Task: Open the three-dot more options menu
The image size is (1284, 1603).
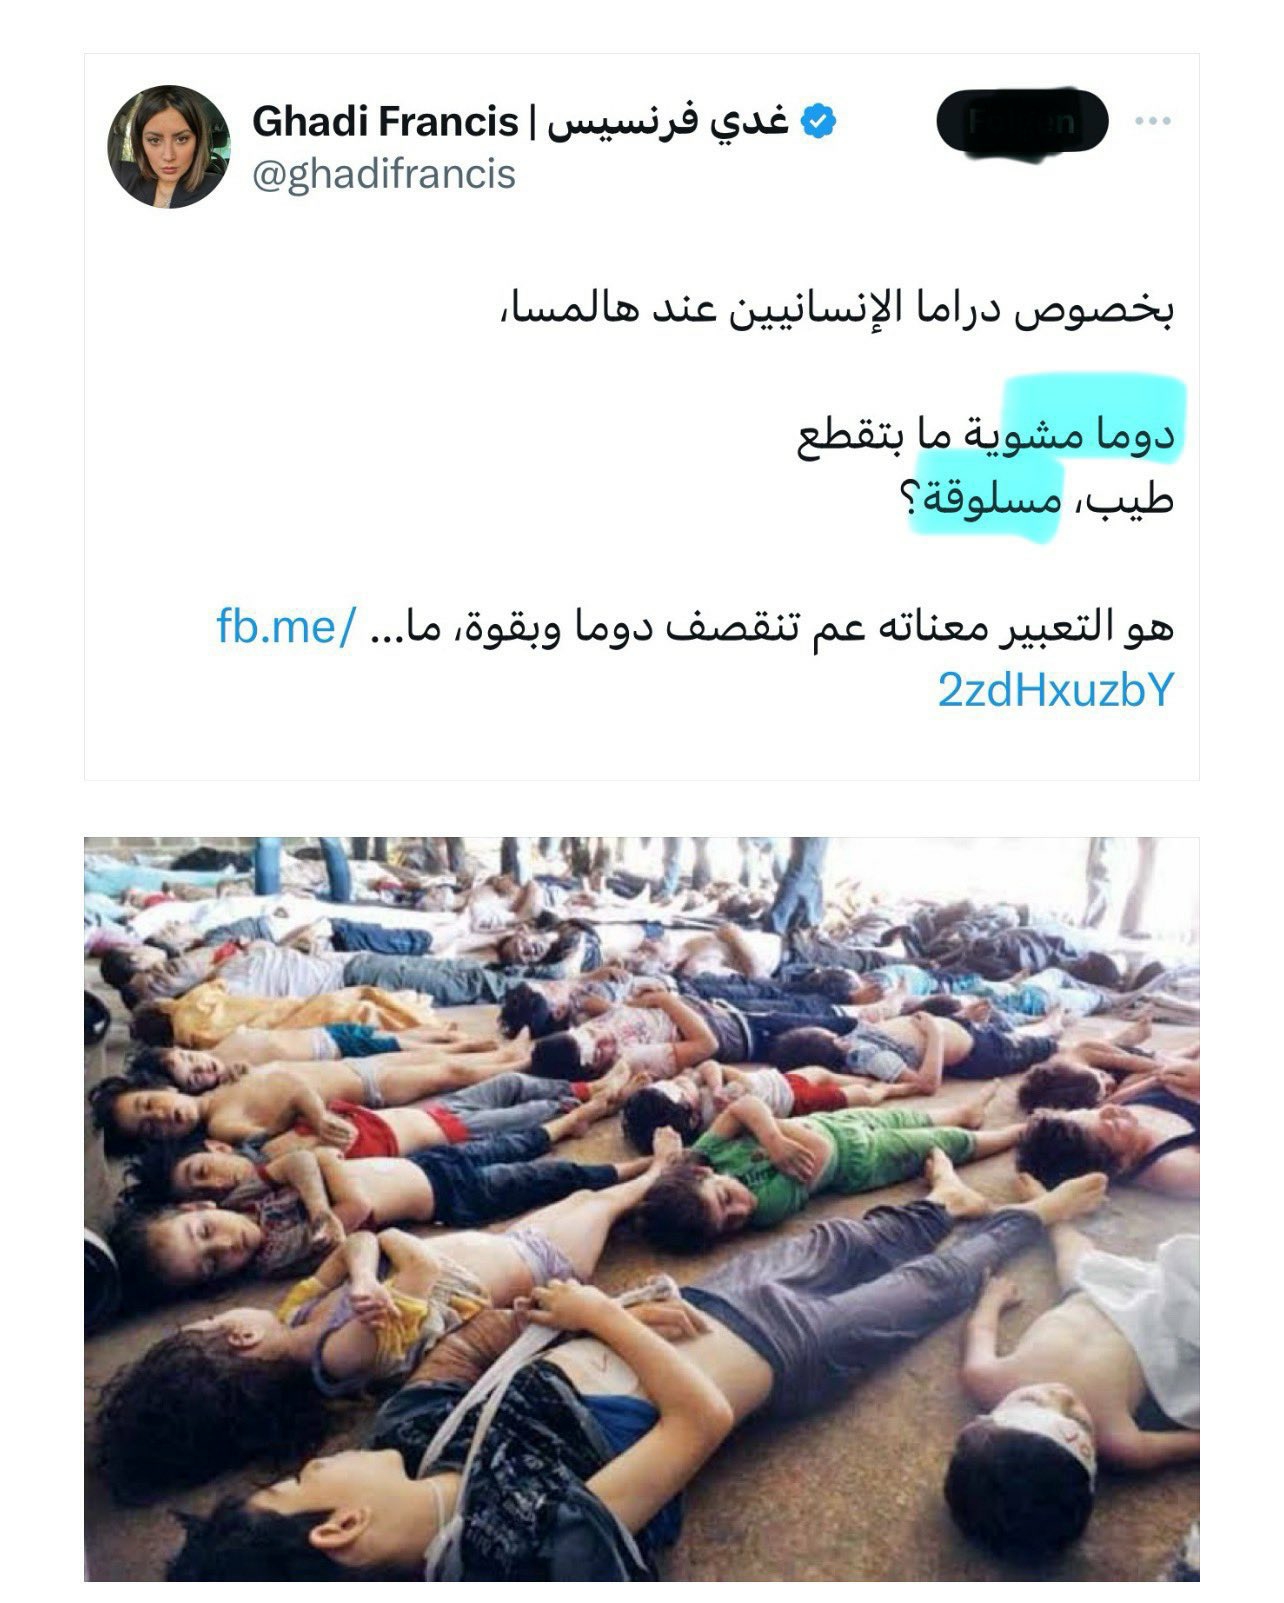Action: [1152, 121]
